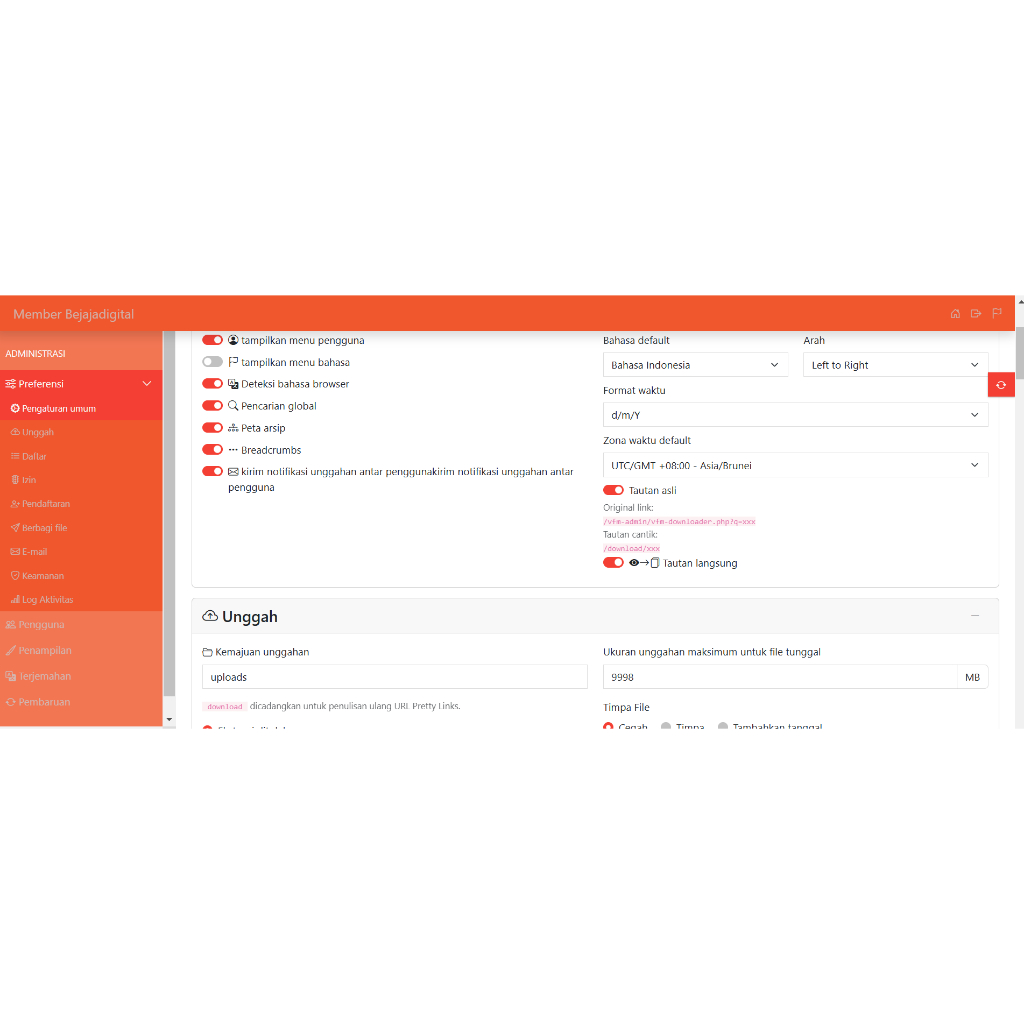The width and height of the screenshot is (1024, 1024).
Task: Open E-mail sidebar item
Action: pos(81,552)
